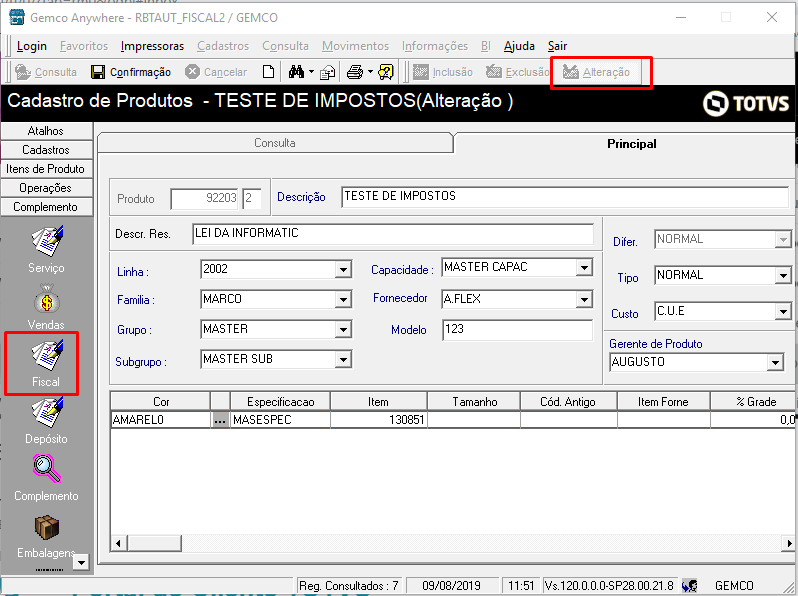Click the Reg. Consultados status entry
This screenshot has height=596, width=798.
point(349,586)
